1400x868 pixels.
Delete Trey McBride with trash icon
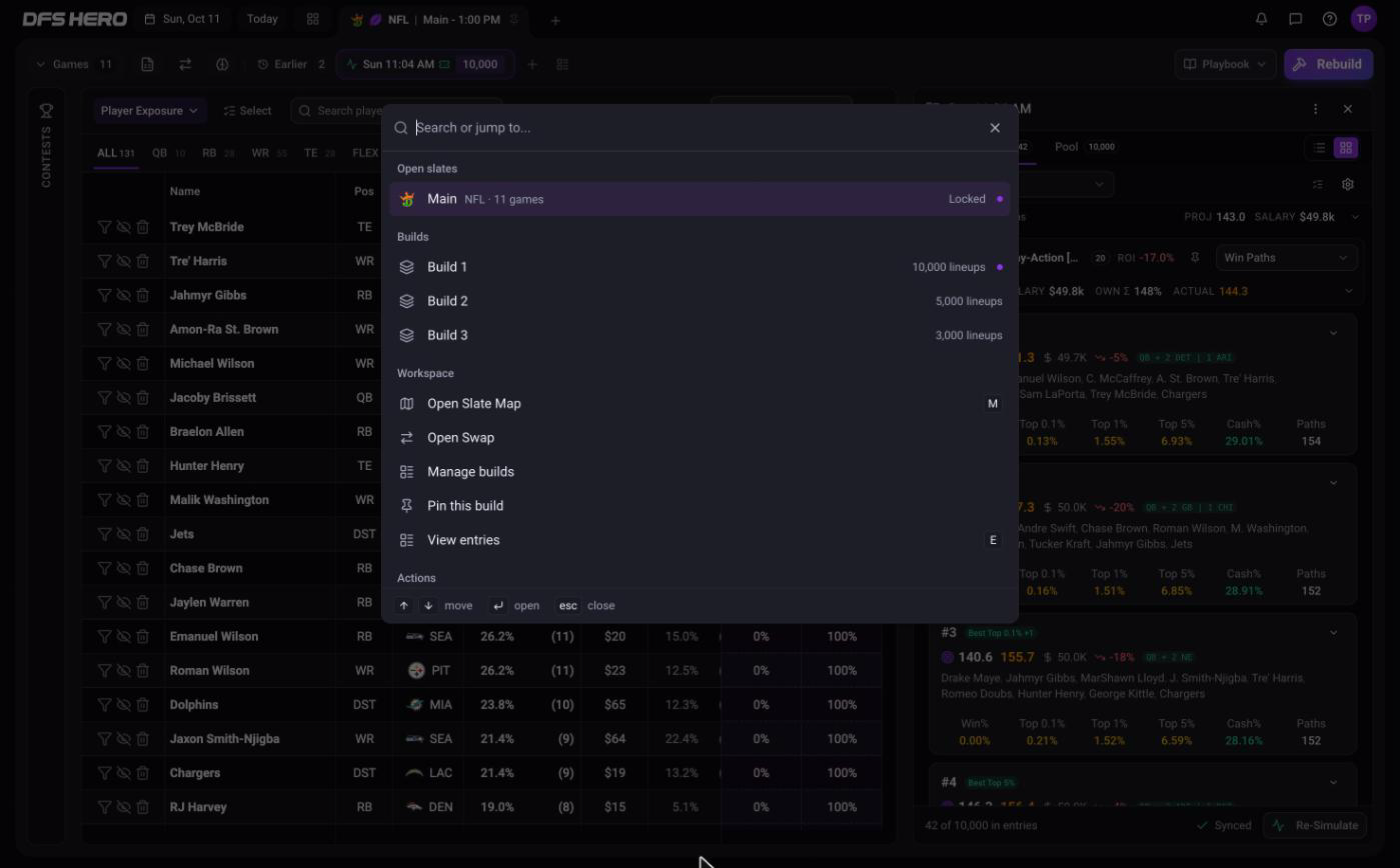pyautogui.click(x=142, y=227)
